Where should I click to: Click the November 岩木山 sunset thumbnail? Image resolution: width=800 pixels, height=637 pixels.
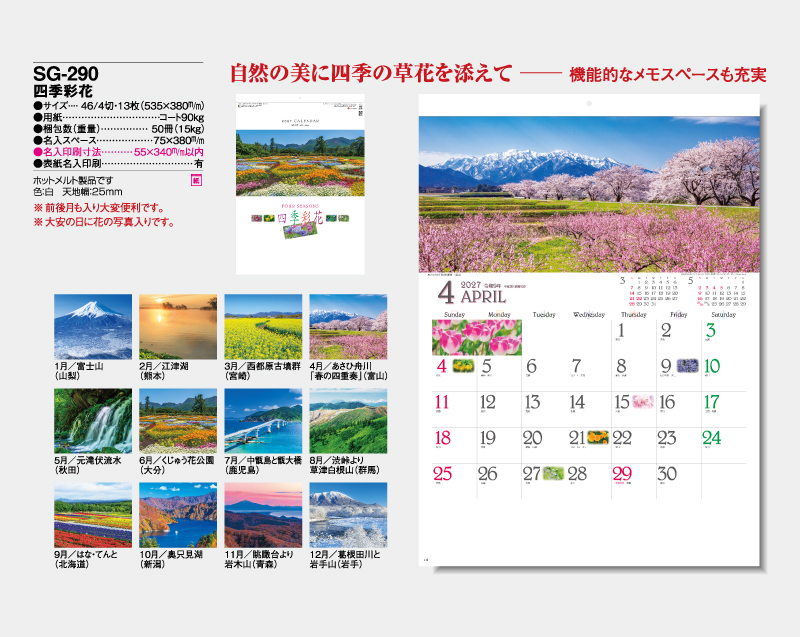263,515
